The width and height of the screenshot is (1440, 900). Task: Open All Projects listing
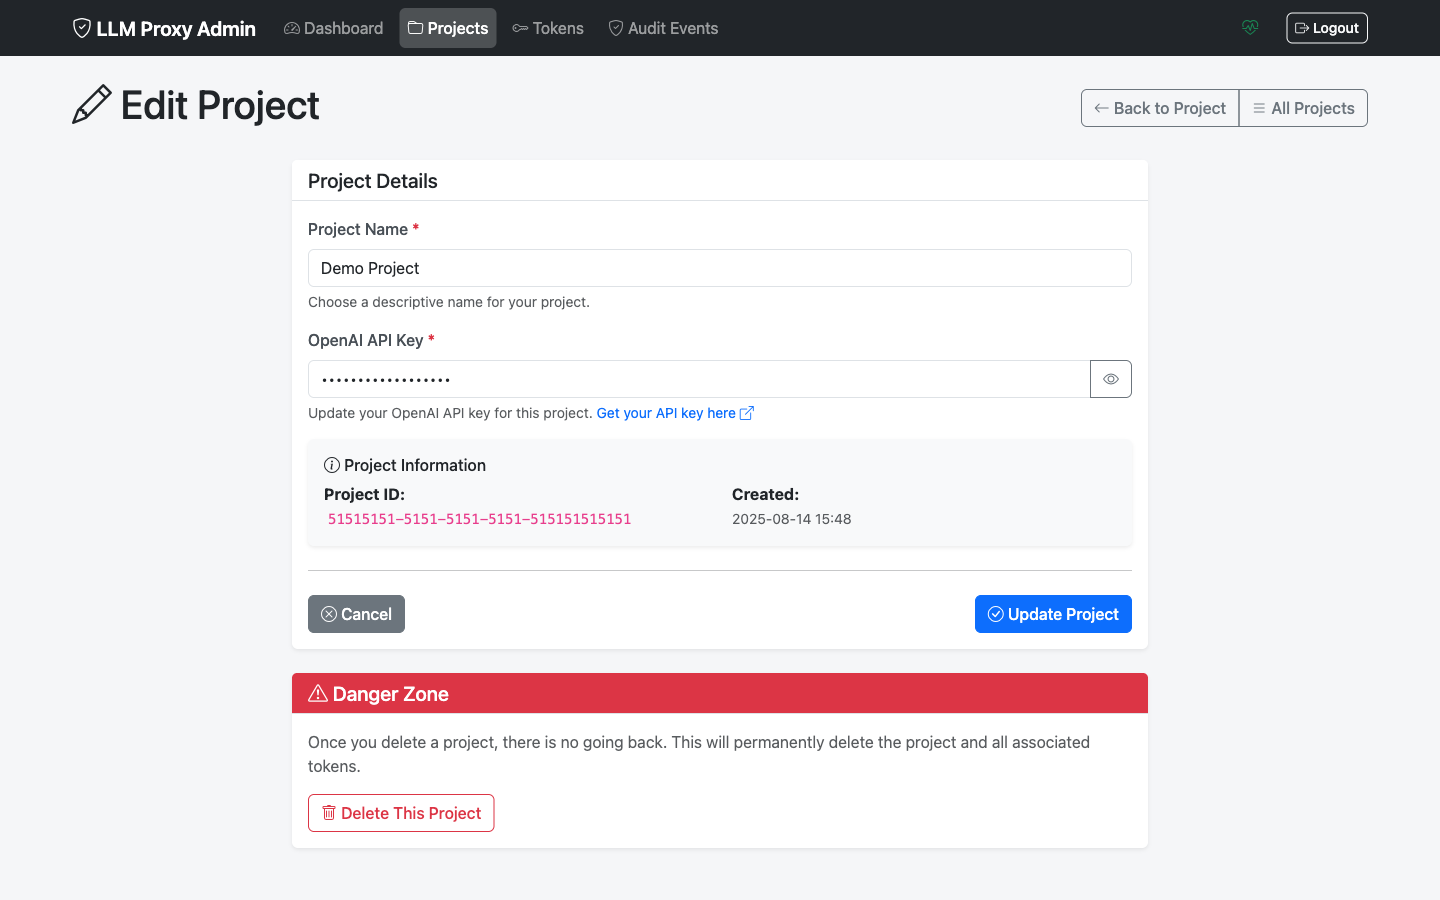point(1303,107)
